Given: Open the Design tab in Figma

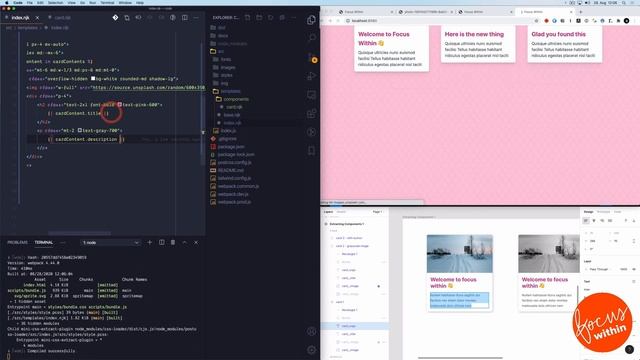Looking at the screenshot, I should coord(588,212).
